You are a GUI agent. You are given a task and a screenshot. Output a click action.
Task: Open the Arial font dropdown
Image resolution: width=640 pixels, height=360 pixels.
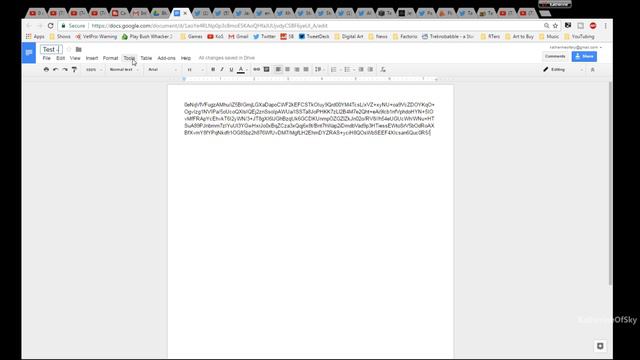(x=162, y=70)
